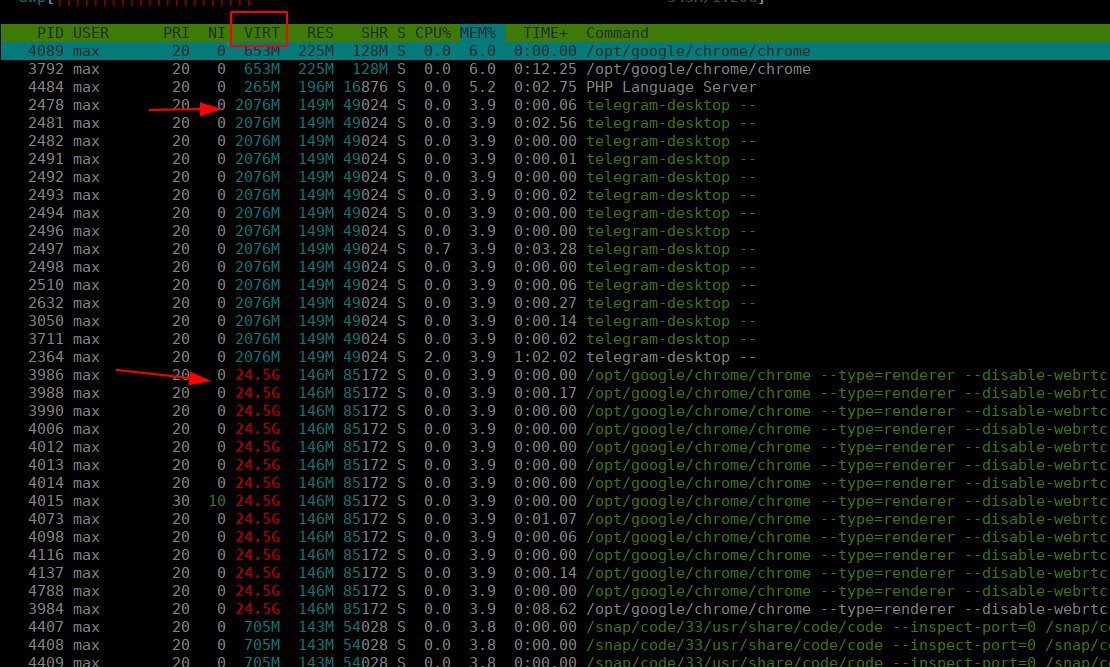Select the highlighted chrome process PID 4089
This screenshot has height=667, width=1110.
click(x=555, y=51)
